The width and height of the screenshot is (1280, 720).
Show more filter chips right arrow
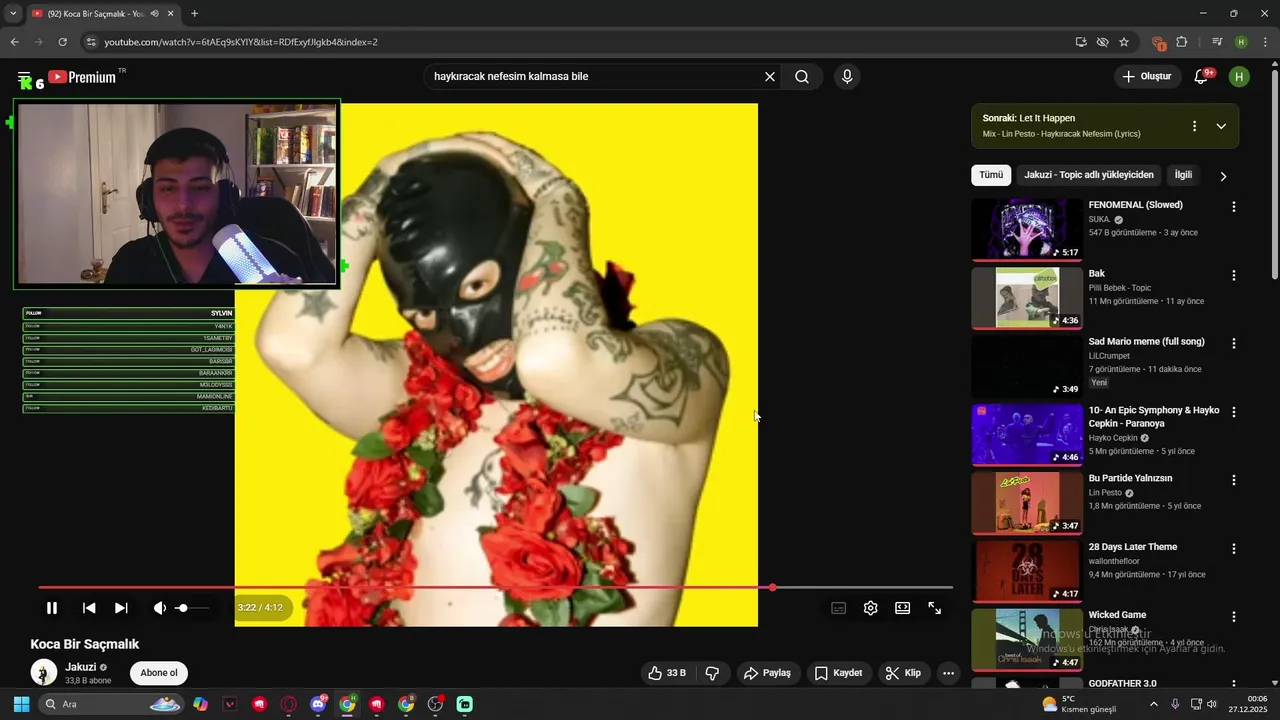click(x=1223, y=176)
